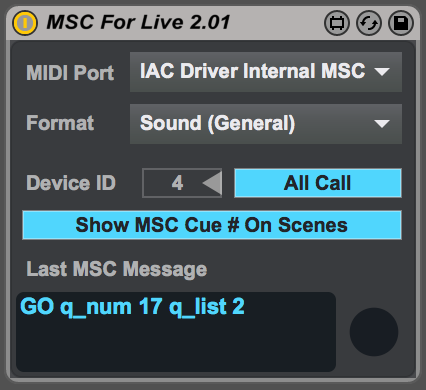Click the Device ID number box
The height and width of the screenshot is (390, 426).
coord(182,183)
